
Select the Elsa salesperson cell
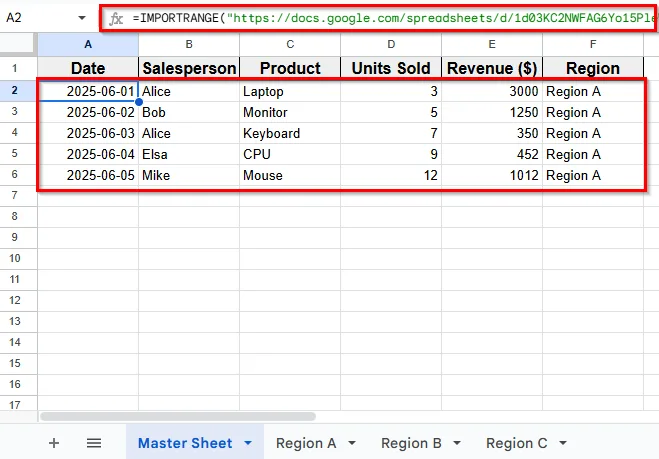pos(189,154)
